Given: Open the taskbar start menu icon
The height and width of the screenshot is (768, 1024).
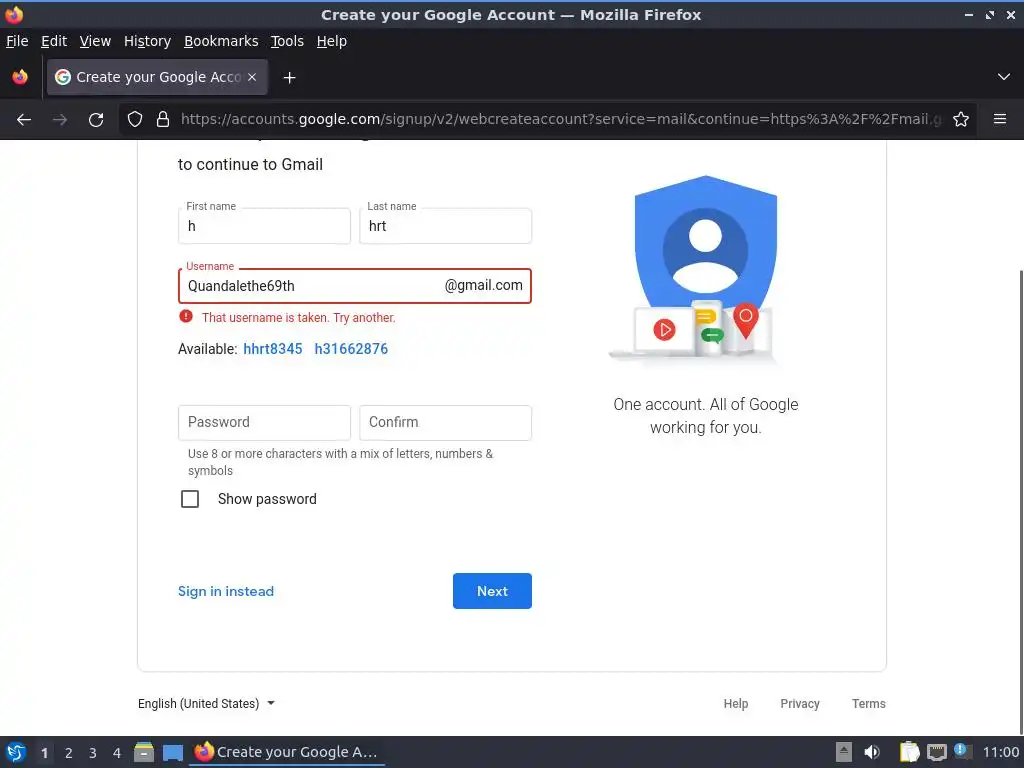Looking at the screenshot, I should (16, 752).
